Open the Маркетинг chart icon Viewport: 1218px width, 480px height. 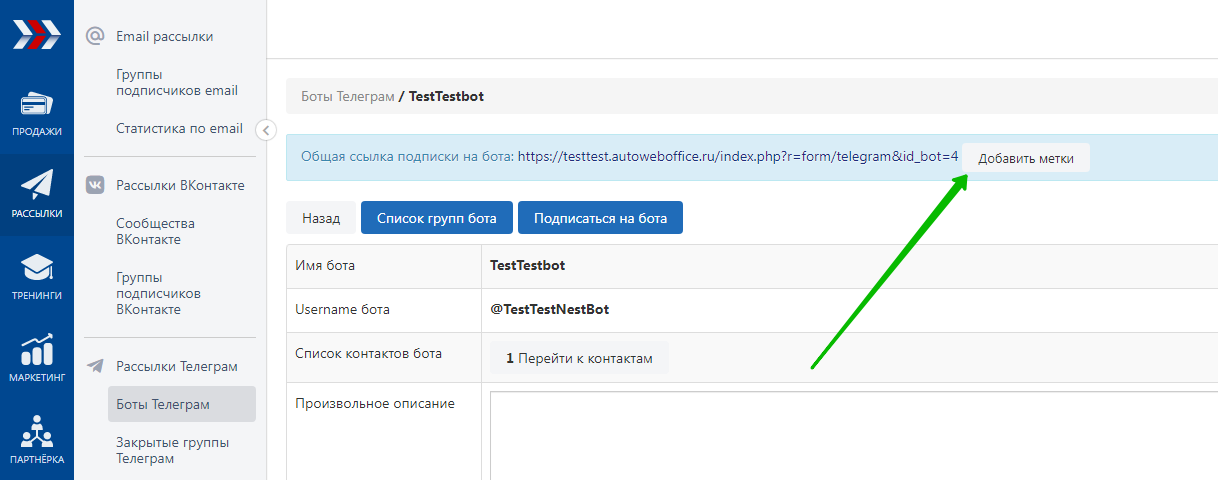36,351
